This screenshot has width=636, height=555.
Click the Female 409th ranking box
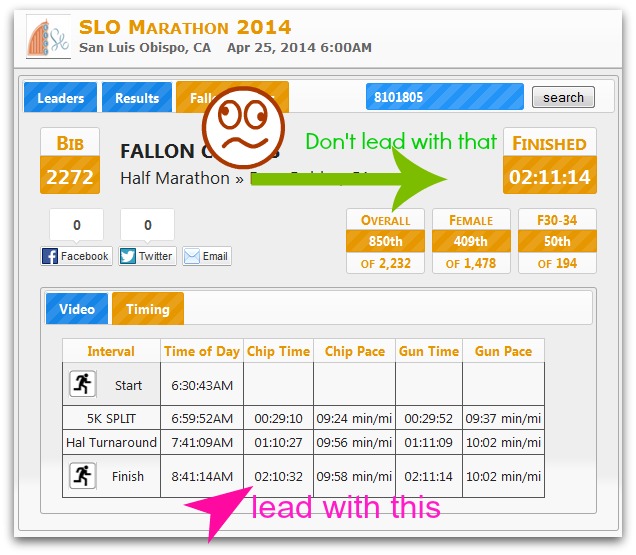(x=470, y=241)
